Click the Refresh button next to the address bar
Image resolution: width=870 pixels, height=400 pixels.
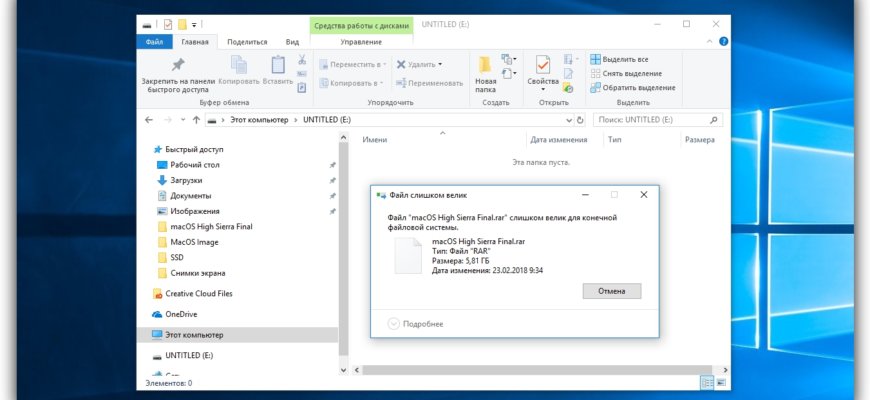[580, 120]
